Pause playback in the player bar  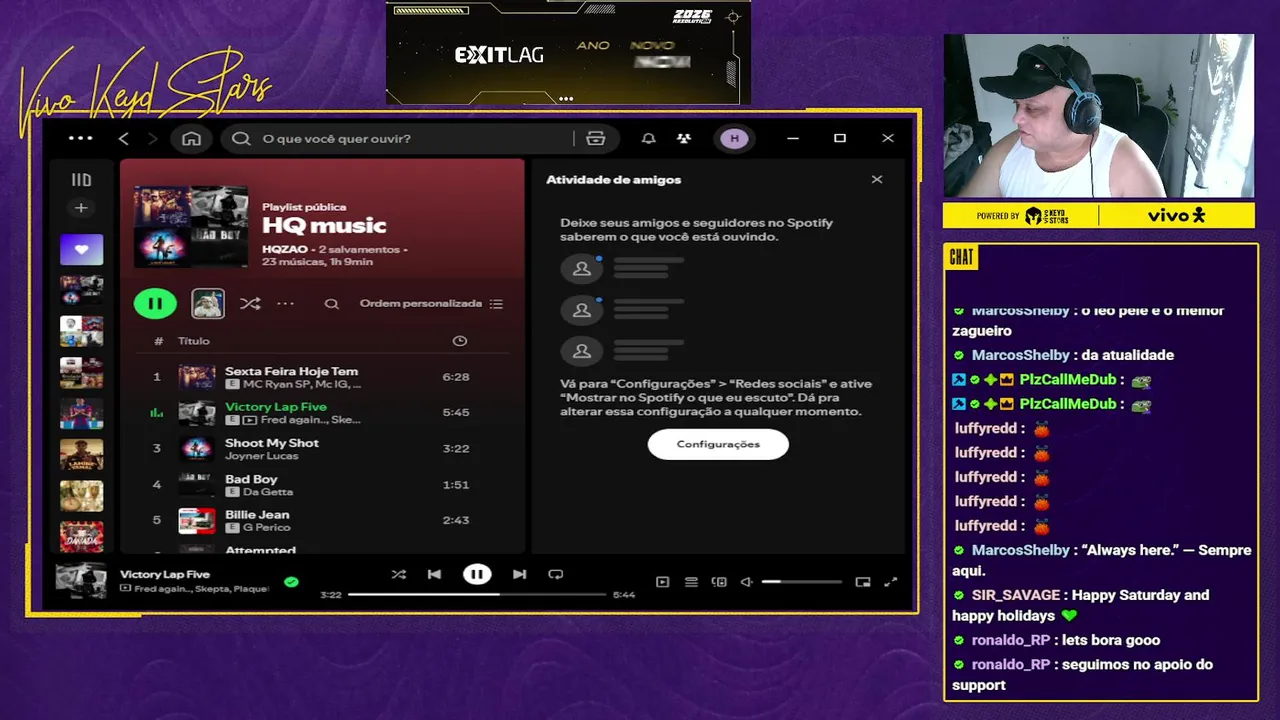[477, 574]
